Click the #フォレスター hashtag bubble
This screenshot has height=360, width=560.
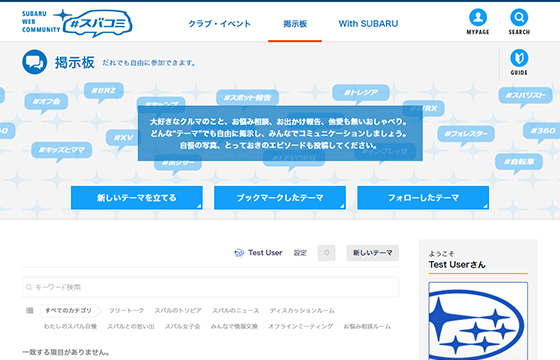pos(466,134)
